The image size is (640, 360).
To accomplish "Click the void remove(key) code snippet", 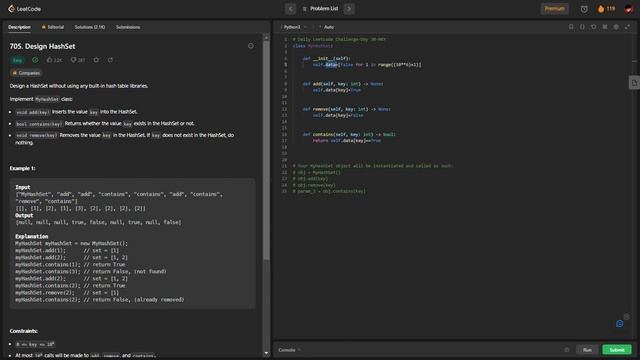I will click(36, 136).
